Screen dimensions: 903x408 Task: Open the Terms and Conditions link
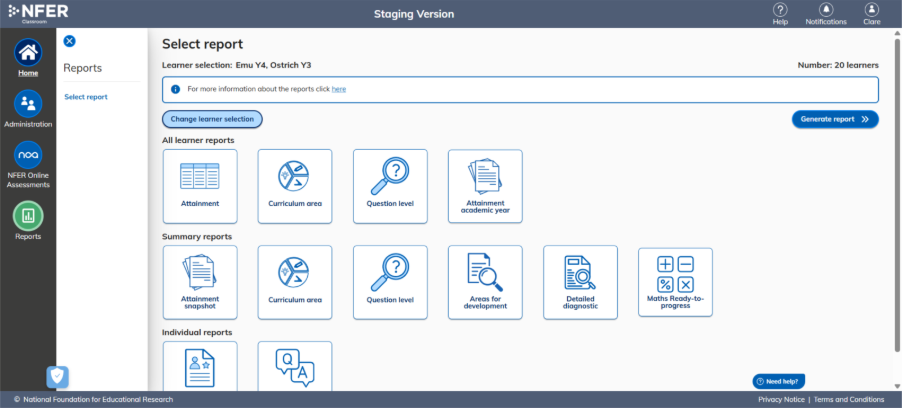point(848,399)
